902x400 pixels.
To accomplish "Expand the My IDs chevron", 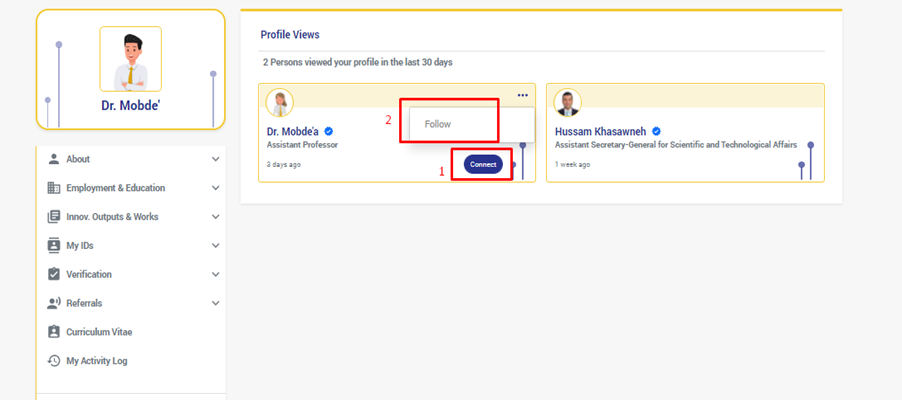I will [x=216, y=245].
